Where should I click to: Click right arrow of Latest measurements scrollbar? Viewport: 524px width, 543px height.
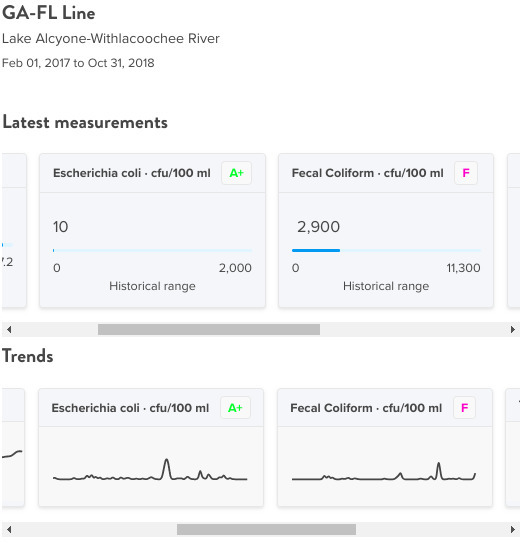[513, 329]
